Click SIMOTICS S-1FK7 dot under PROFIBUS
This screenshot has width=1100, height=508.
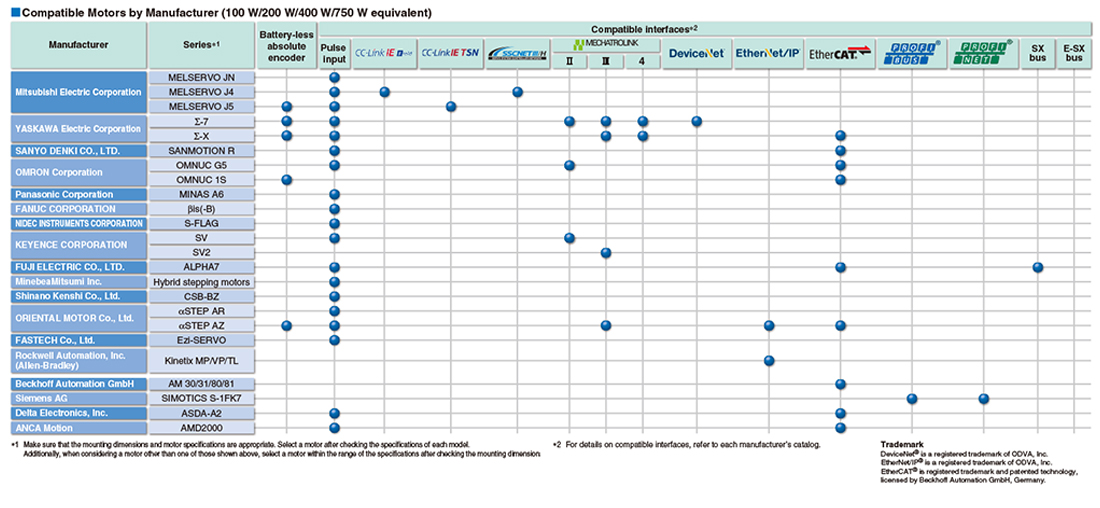click(912, 399)
